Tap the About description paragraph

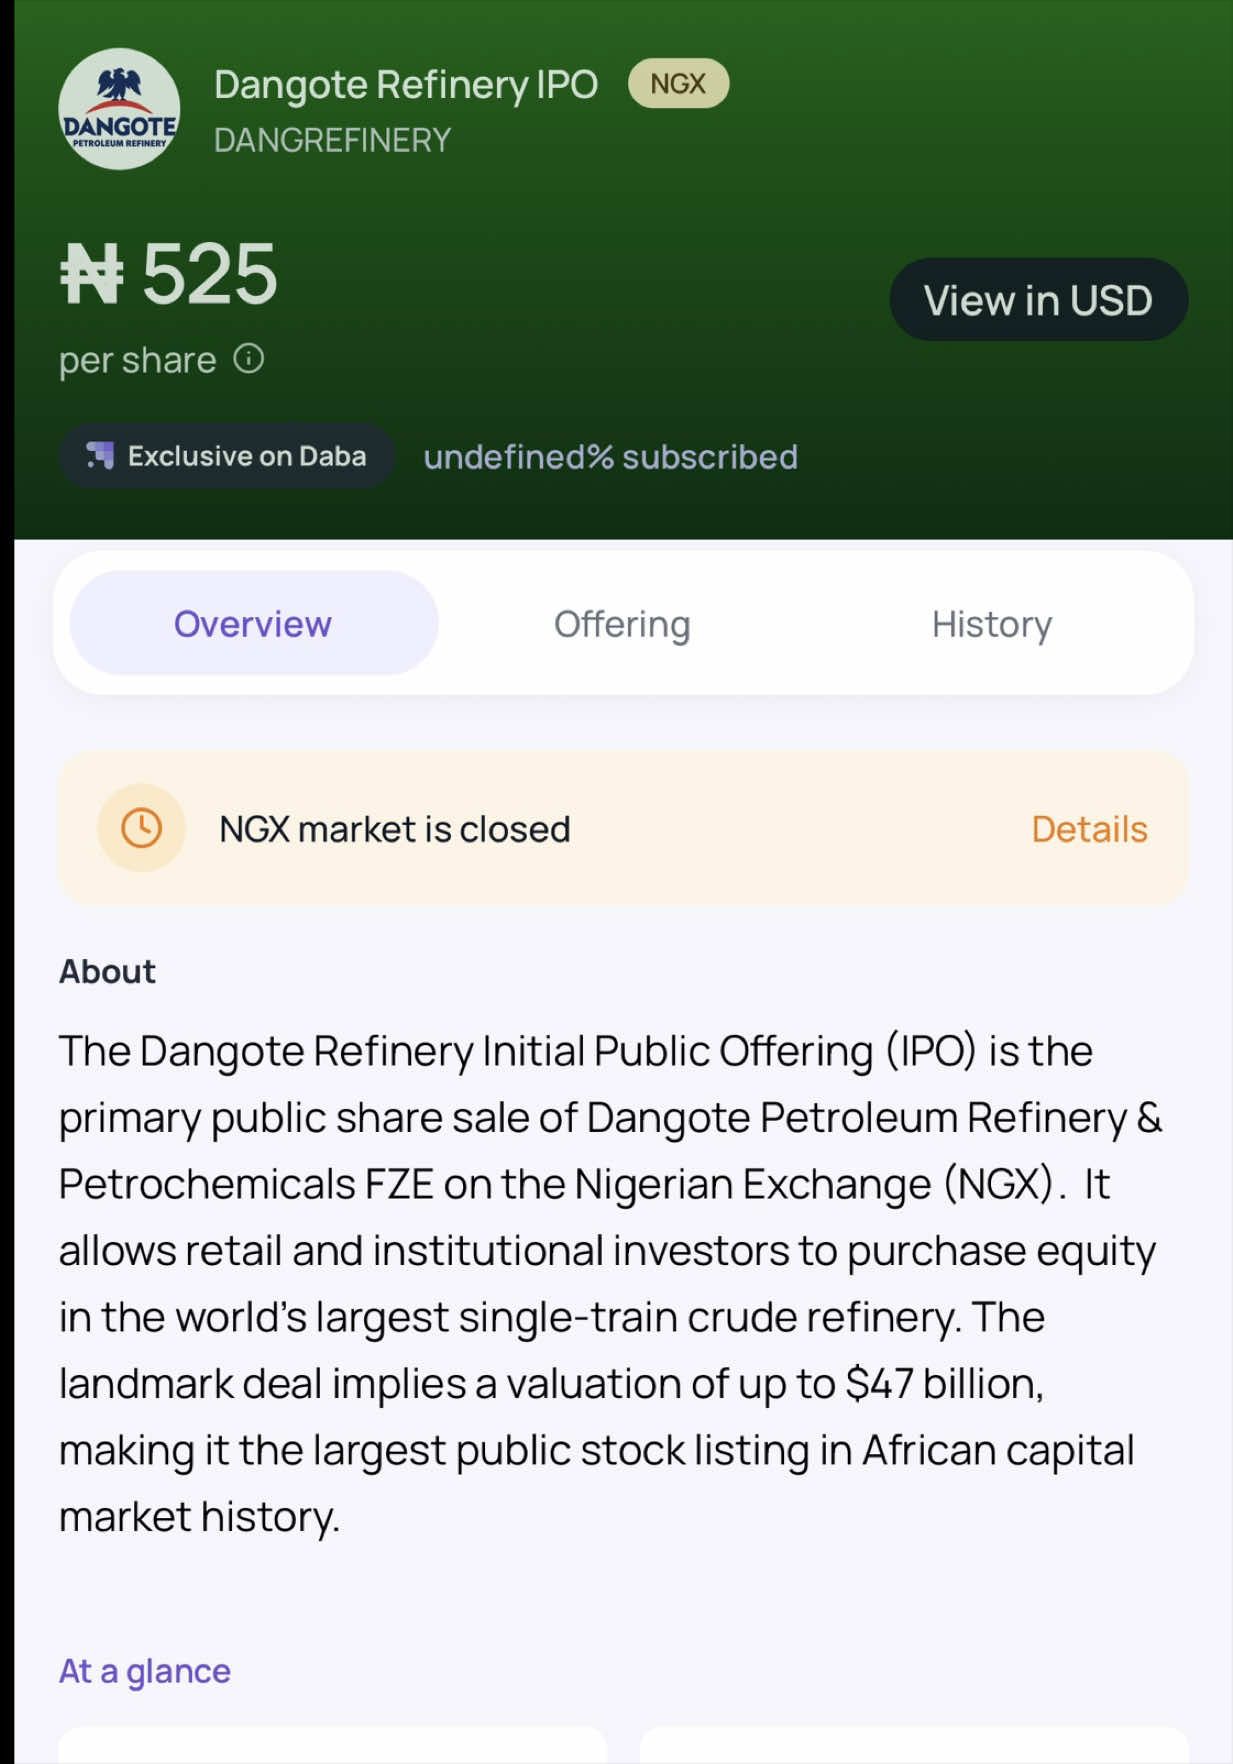[610, 1283]
